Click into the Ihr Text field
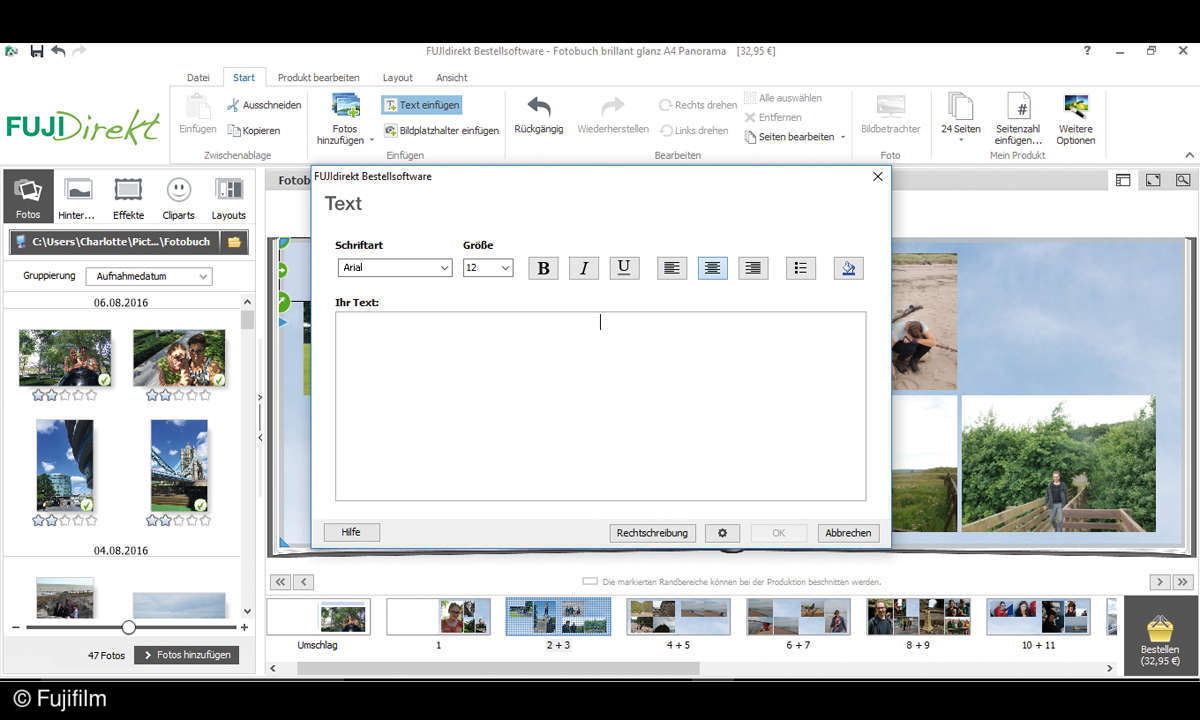Screen dimensions: 1200x720 point(600,406)
